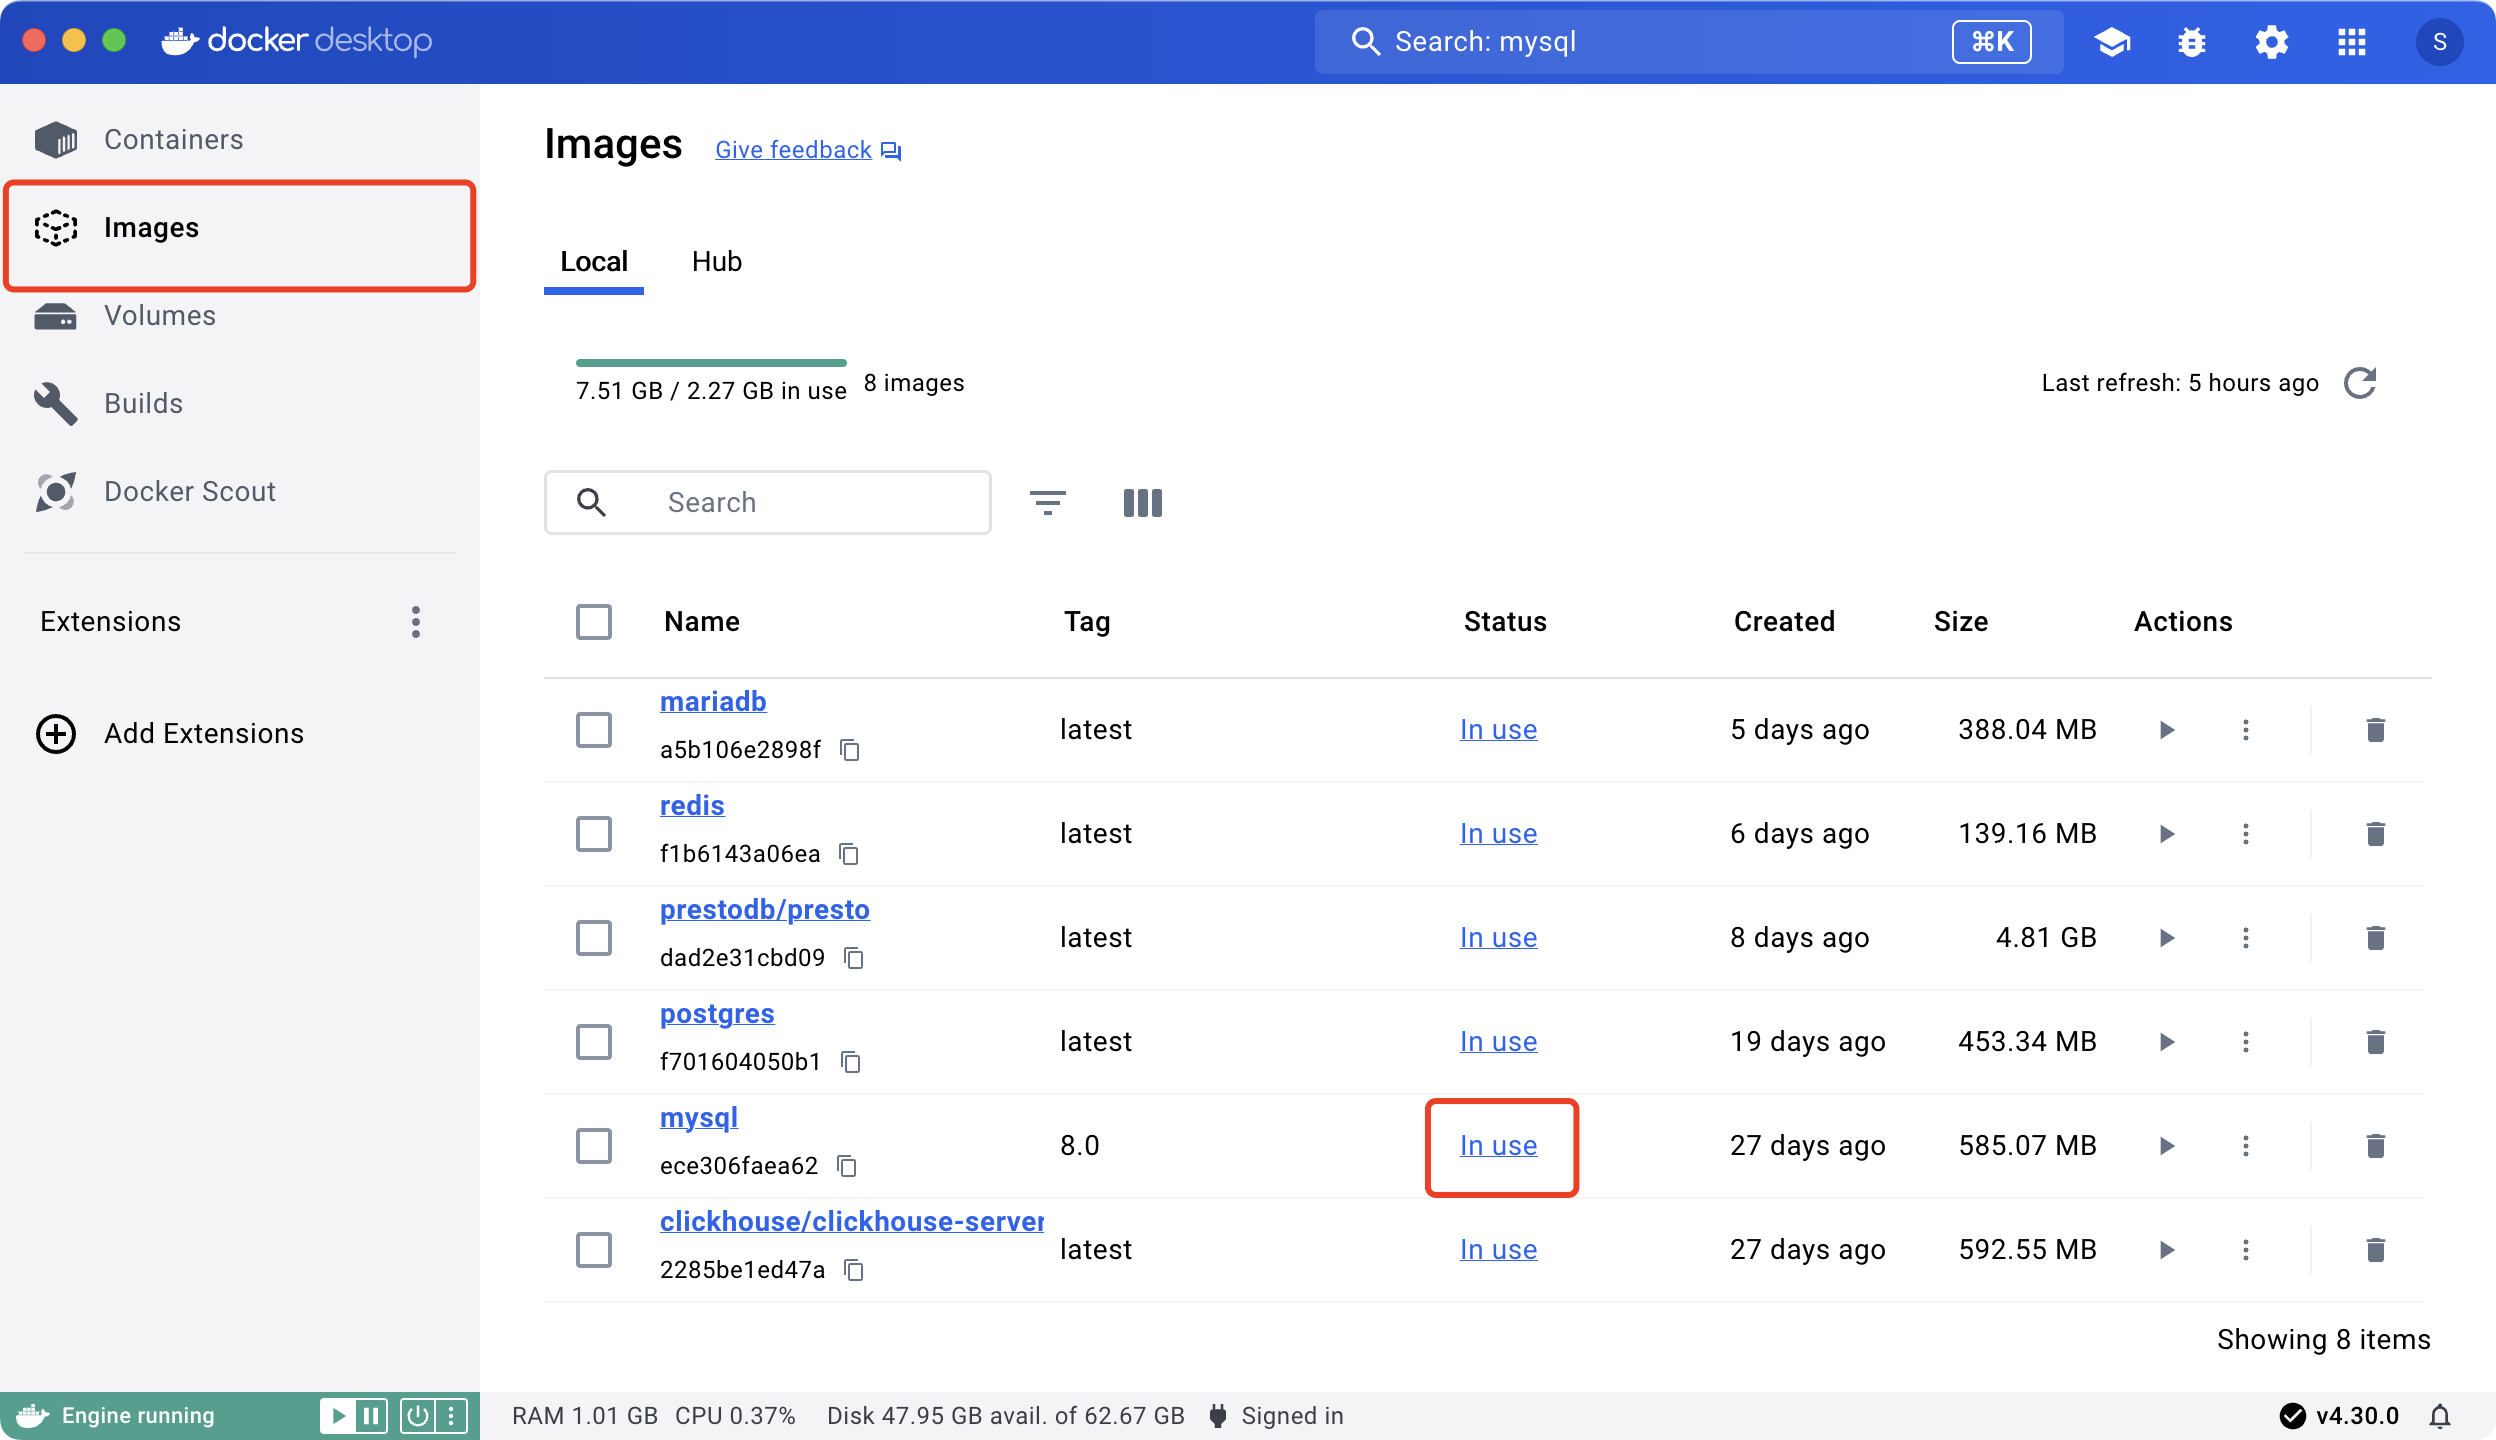Open the Learning center graduation cap icon
The height and width of the screenshot is (1440, 2496).
[2112, 42]
